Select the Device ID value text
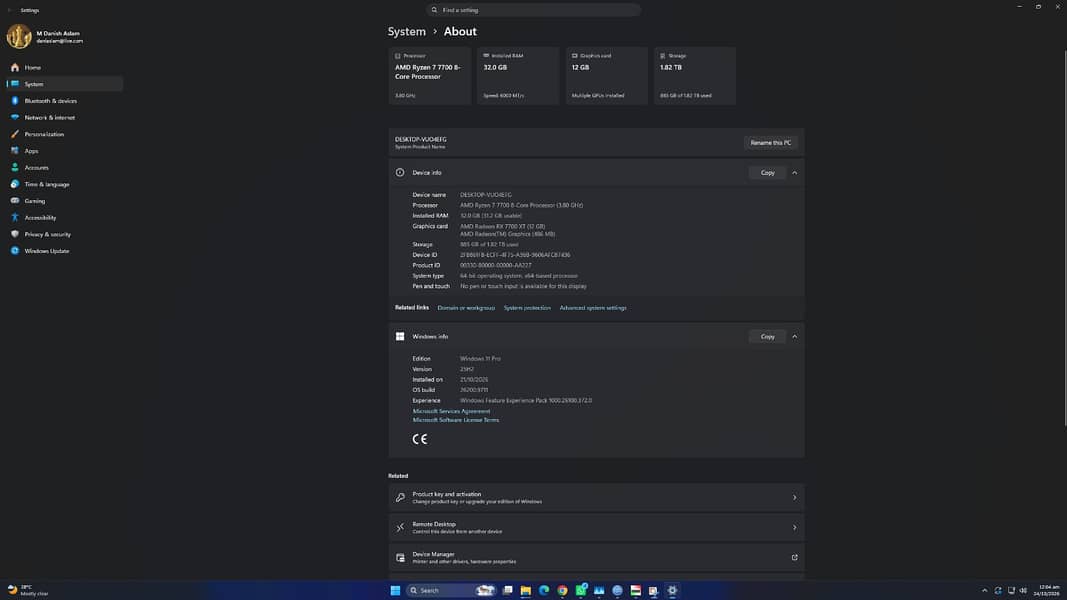This screenshot has width=1067, height=600. [515, 255]
